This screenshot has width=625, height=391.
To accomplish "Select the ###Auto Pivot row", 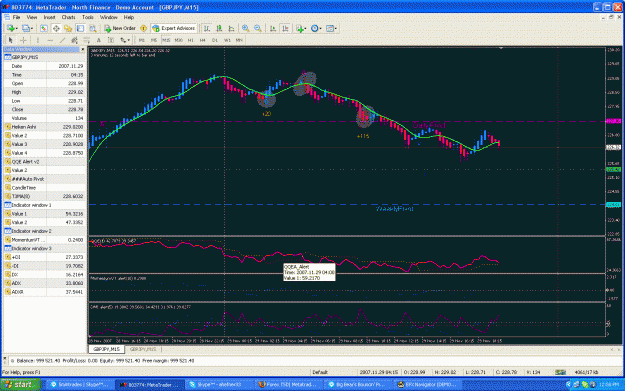I will 45,179.
